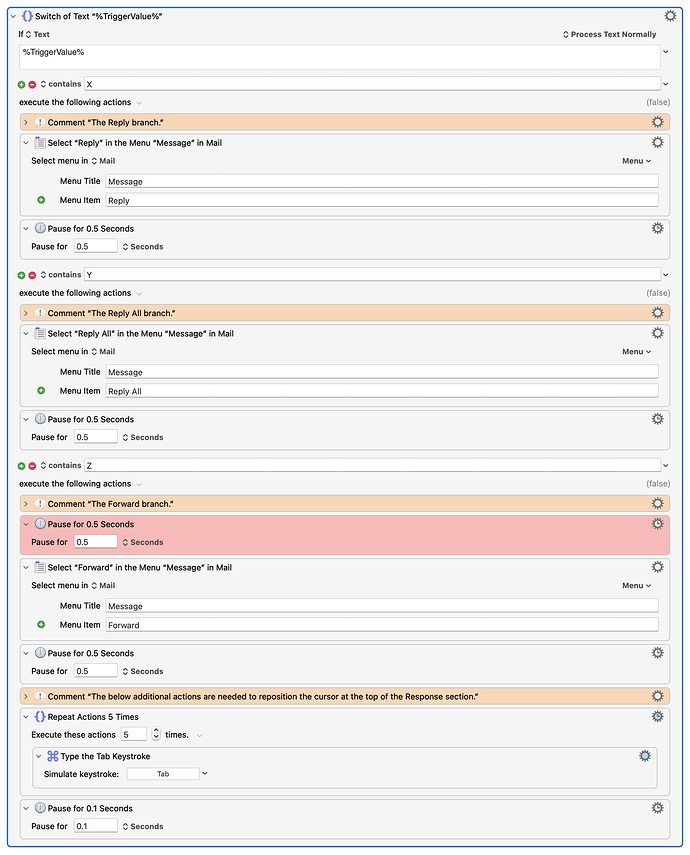The width and height of the screenshot is (690, 855).
Task: Collapse the Repeat Actions 5 Times action
Action: (x=26, y=716)
